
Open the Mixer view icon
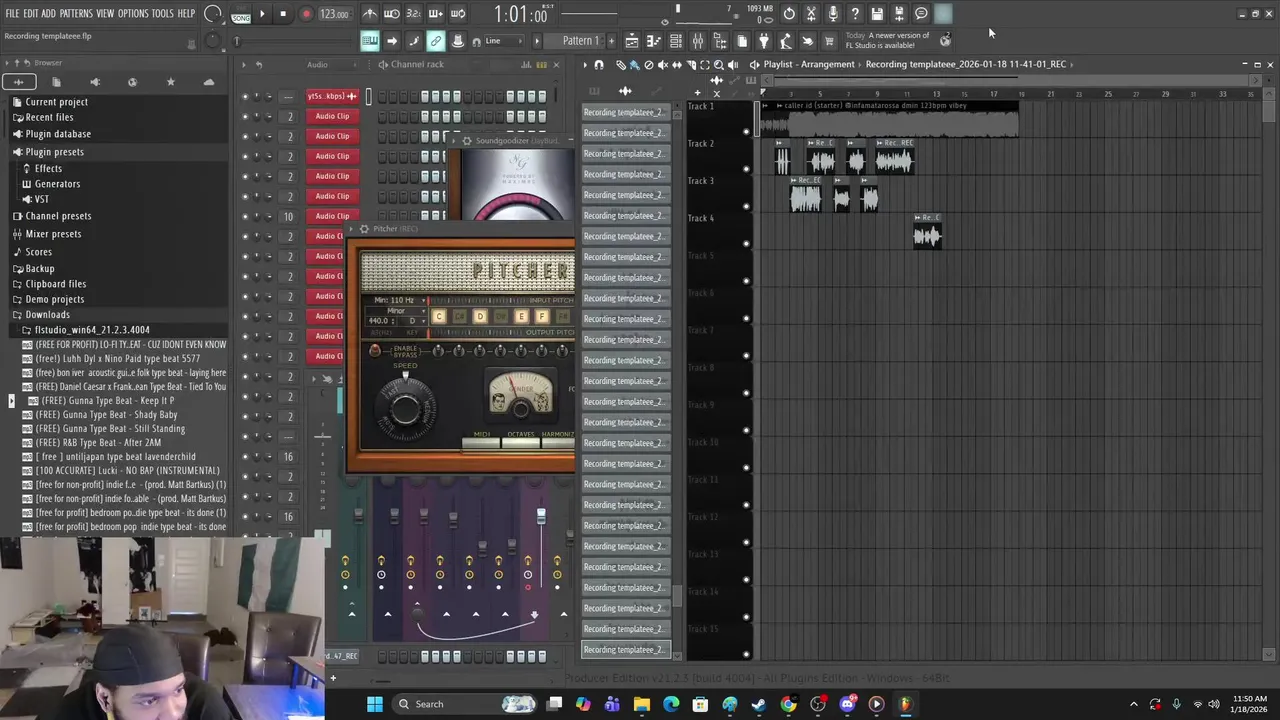698,41
